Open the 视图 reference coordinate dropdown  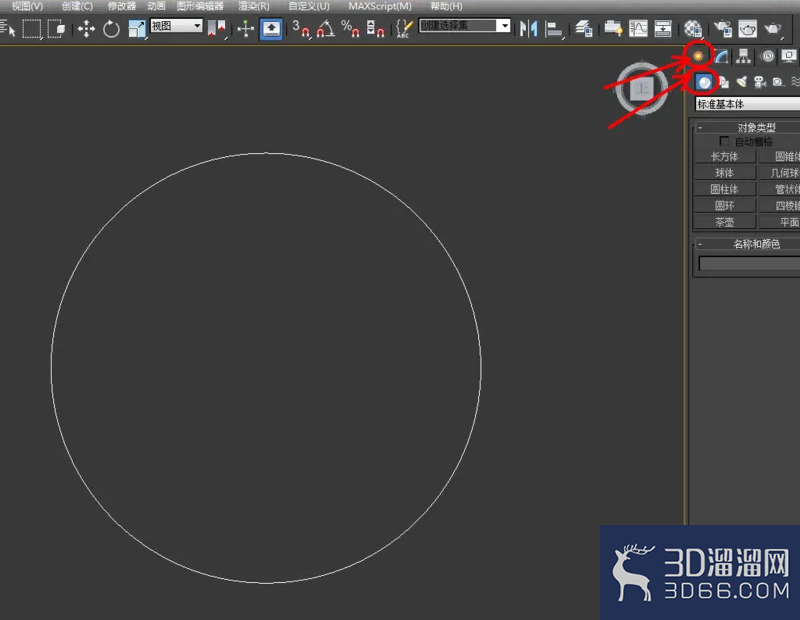(x=177, y=26)
